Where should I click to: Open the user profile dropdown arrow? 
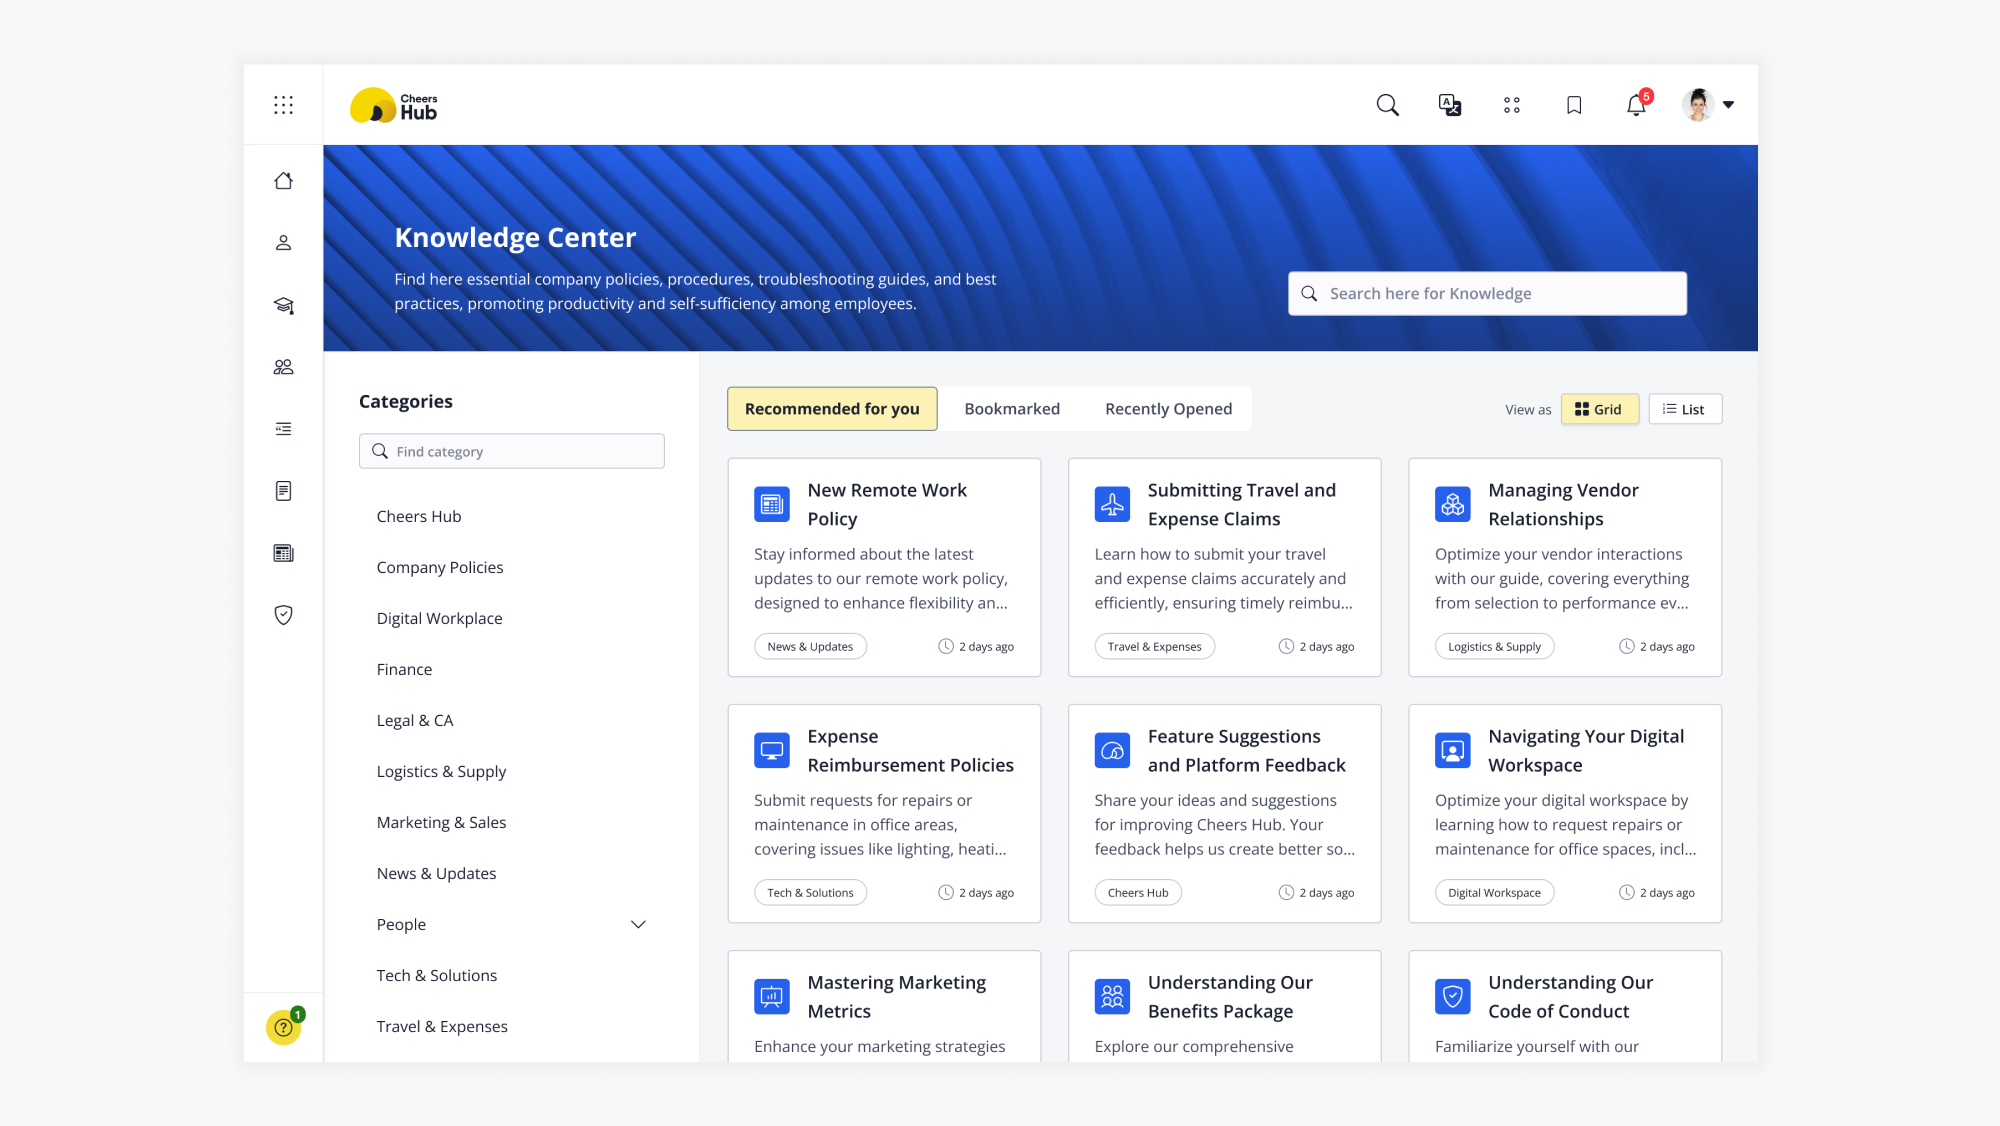(1728, 105)
